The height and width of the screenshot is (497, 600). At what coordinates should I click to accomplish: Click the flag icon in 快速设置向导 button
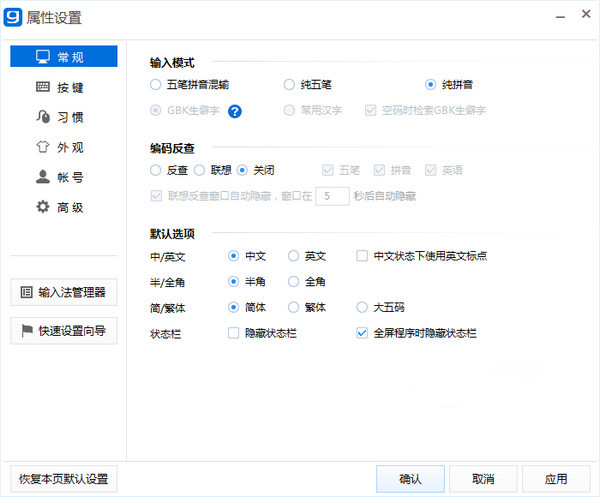coord(27,331)
